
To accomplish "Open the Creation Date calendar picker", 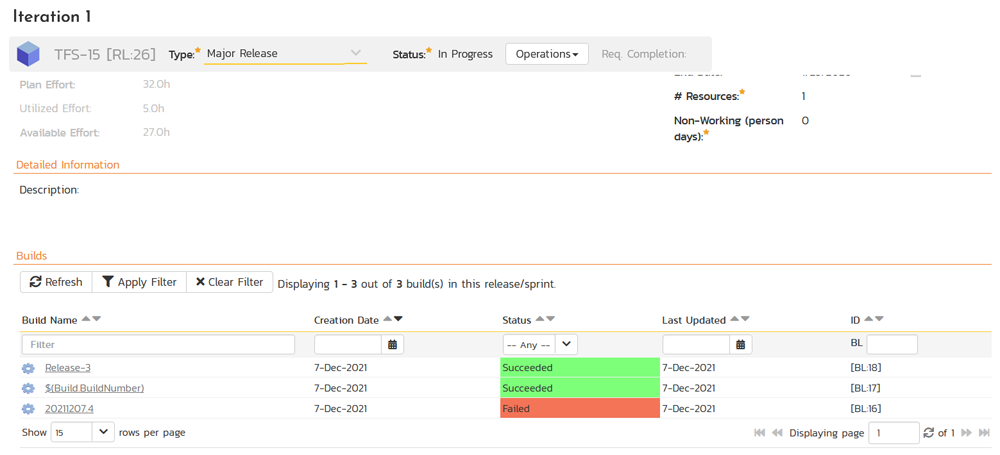I will [x=393, y=344].
